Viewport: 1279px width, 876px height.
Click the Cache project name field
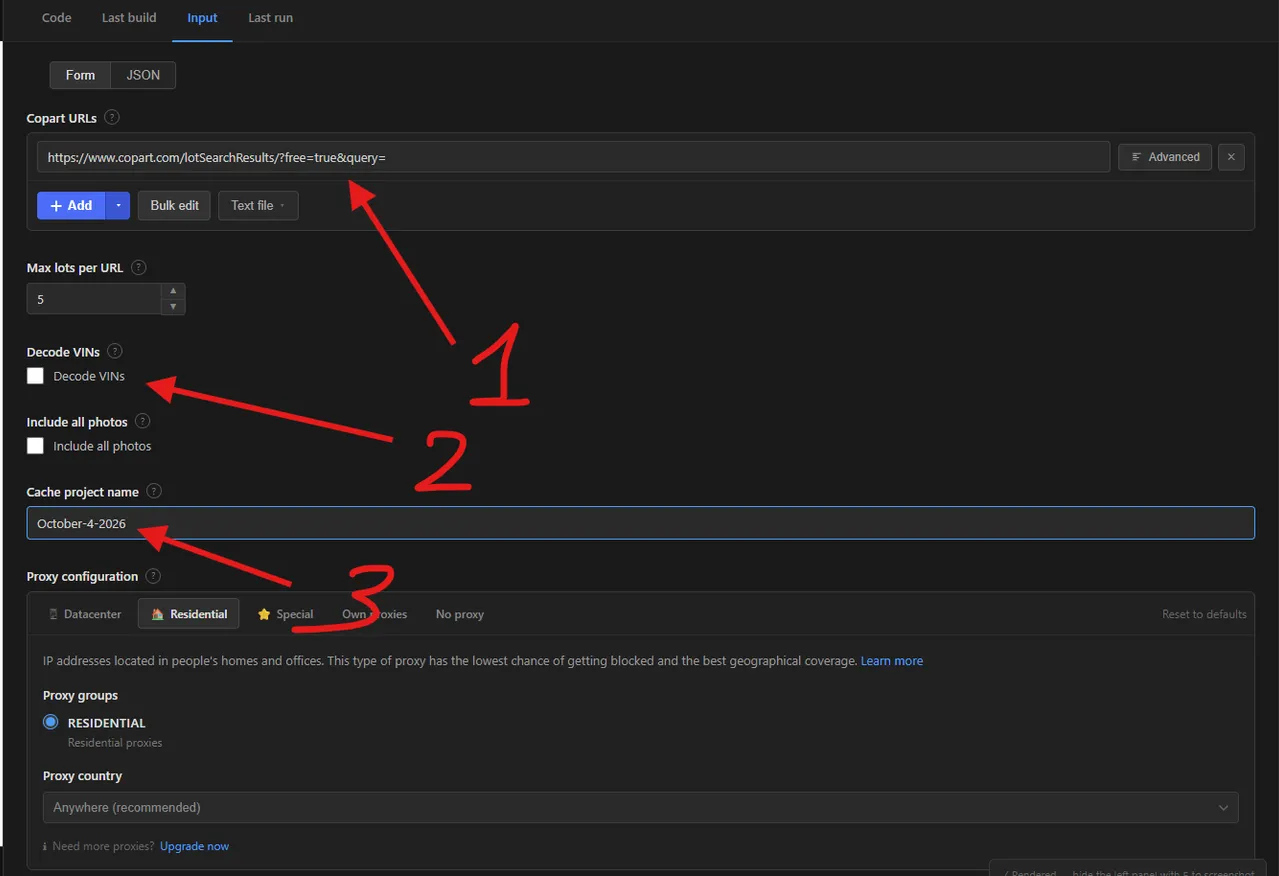640,523
